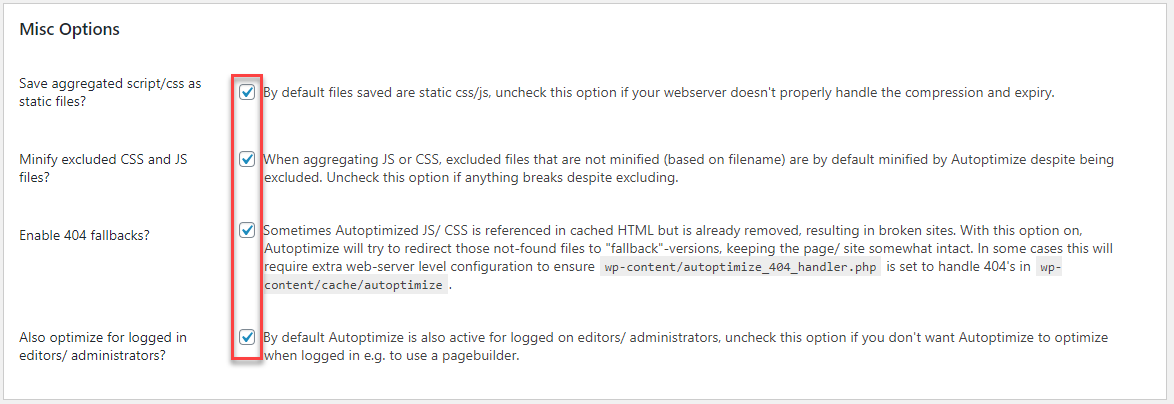Click the Misc Options heading
The height and width of the screenshot is (404, 1174).
click(69, 30)
